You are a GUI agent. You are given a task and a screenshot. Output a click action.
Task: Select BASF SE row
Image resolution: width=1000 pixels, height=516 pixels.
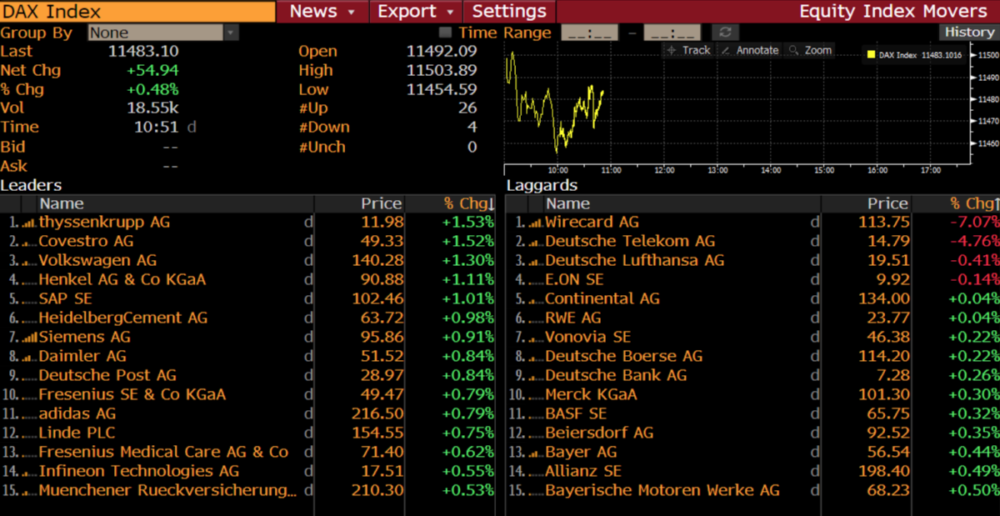[x=753, y=413]
